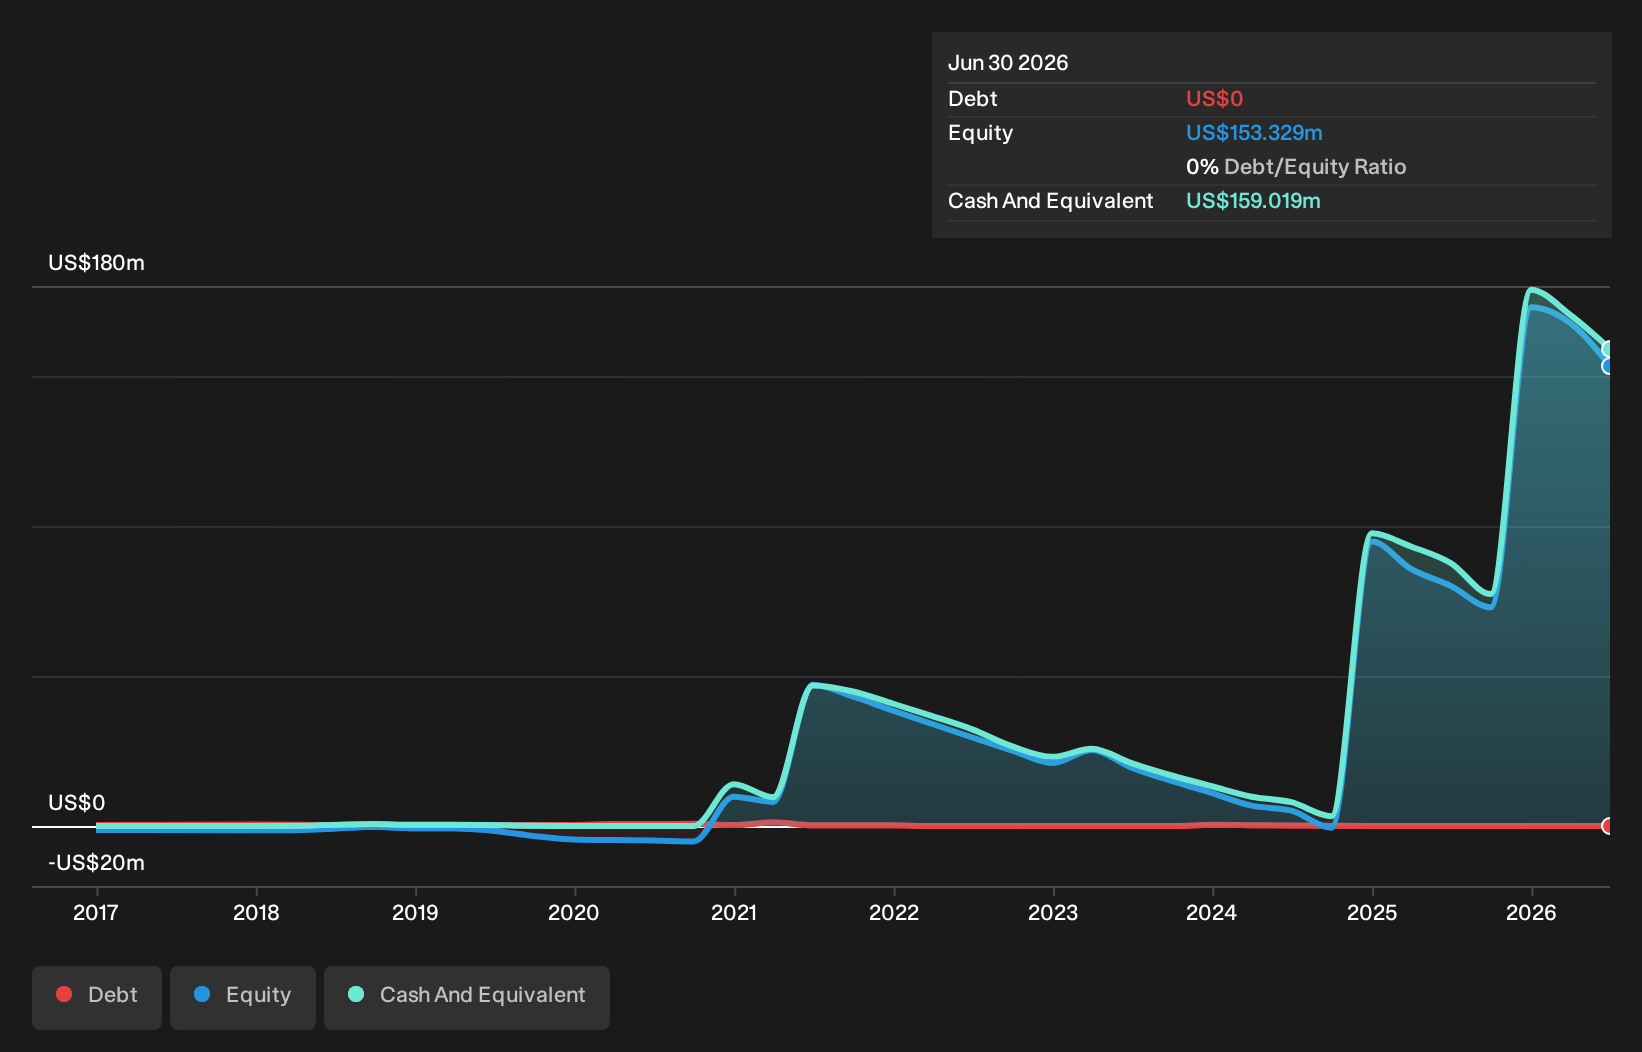
Task: Toggle the Cash And Equivalent legend button
Action: coord(467,997)
